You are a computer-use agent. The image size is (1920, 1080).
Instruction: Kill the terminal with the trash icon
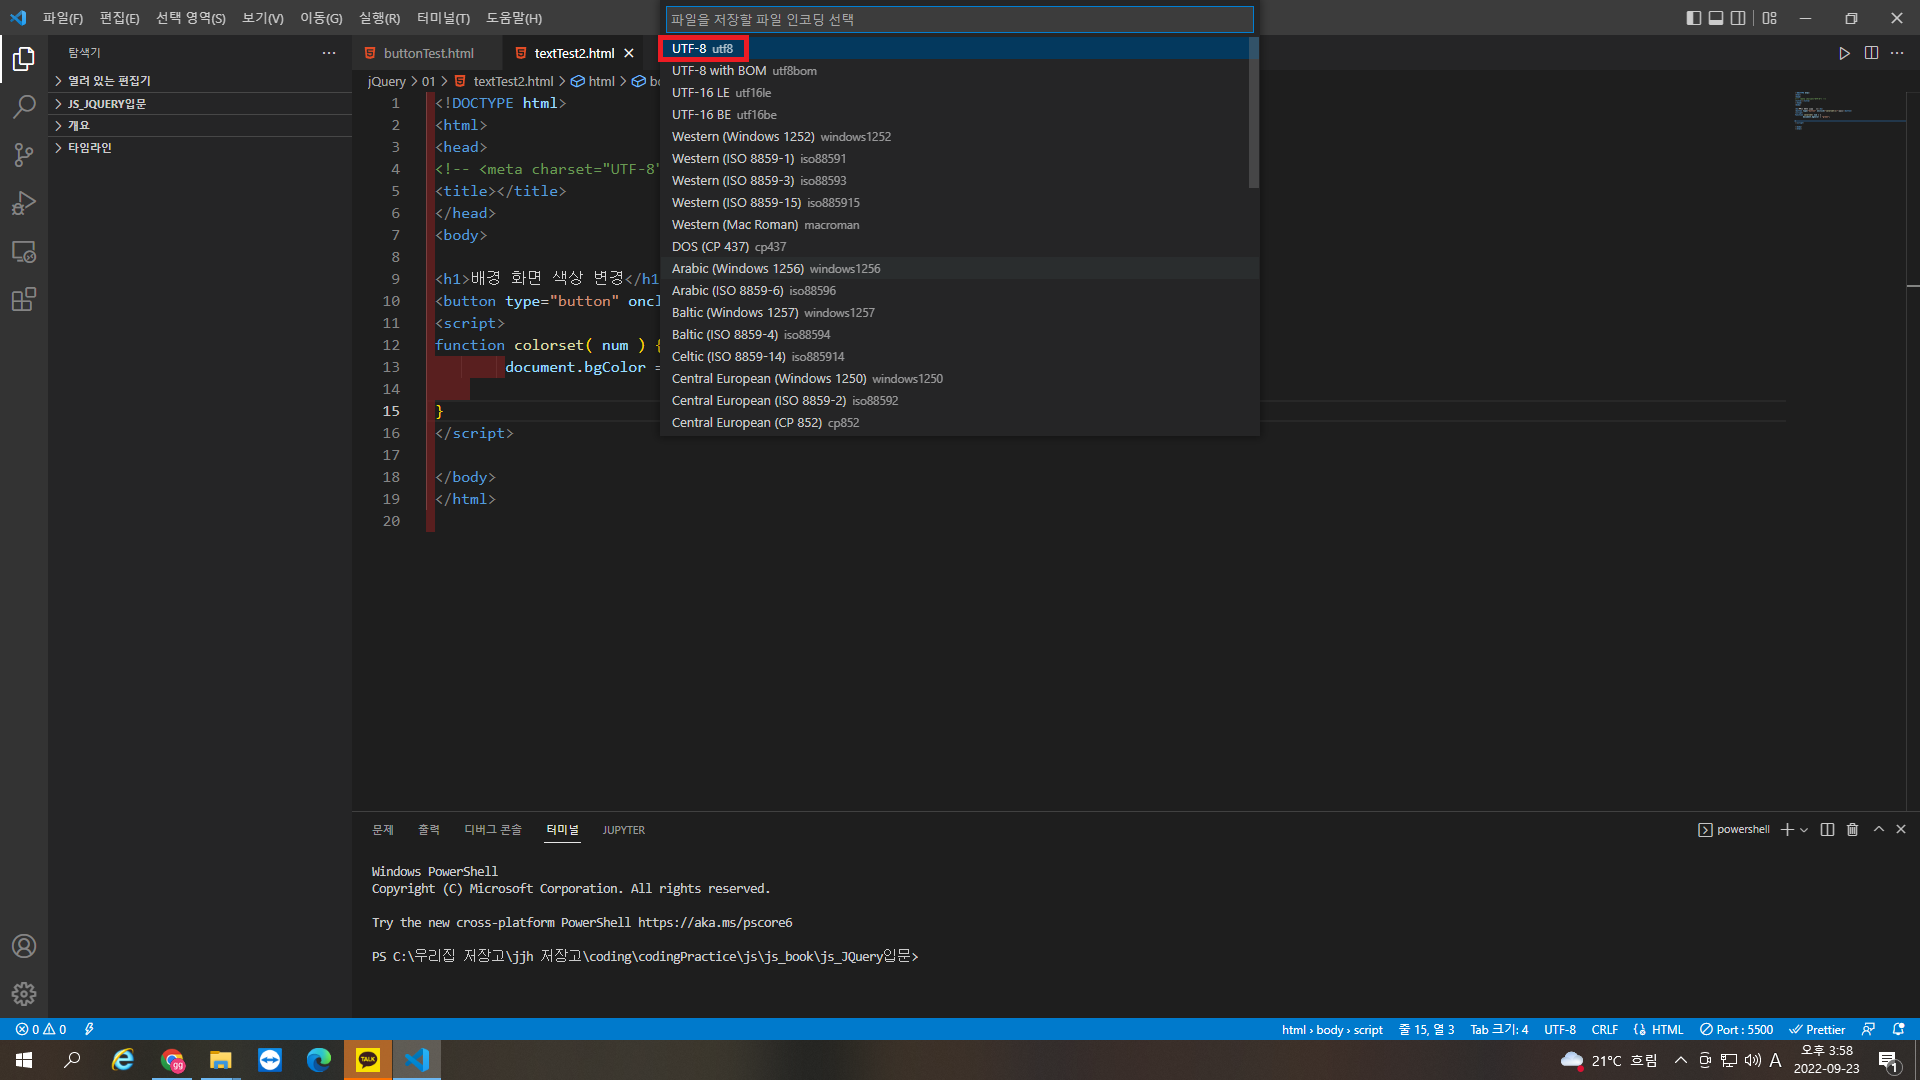tap(1852, 829)
